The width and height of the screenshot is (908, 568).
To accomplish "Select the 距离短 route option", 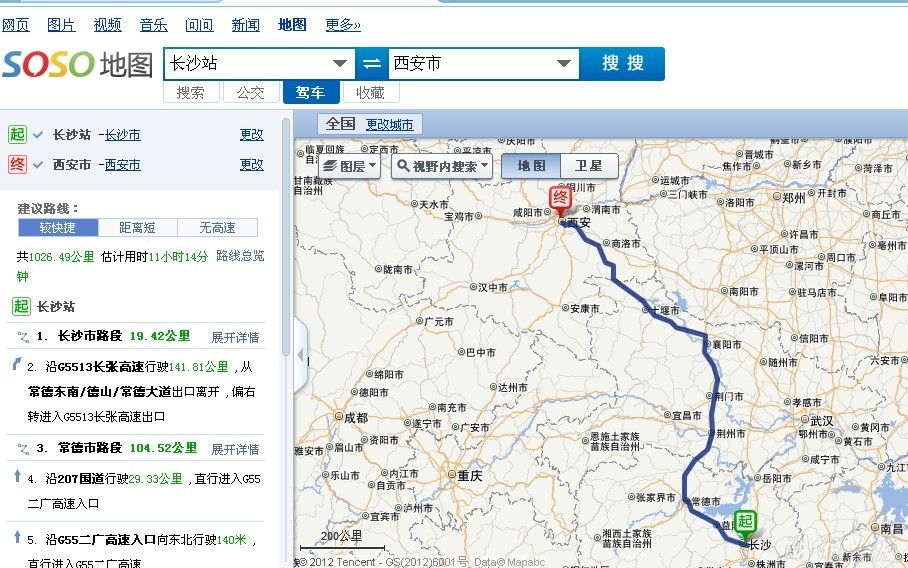I will 138,228.
